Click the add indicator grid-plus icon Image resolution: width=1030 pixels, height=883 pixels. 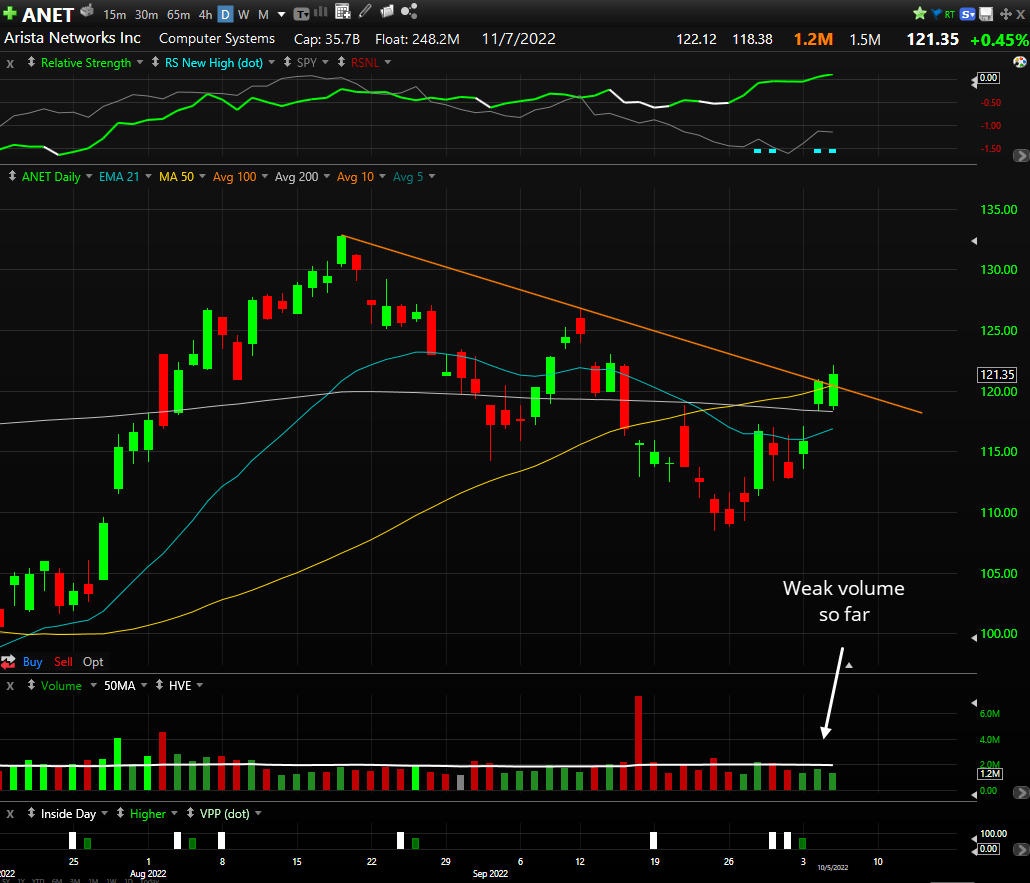point(342,11)
